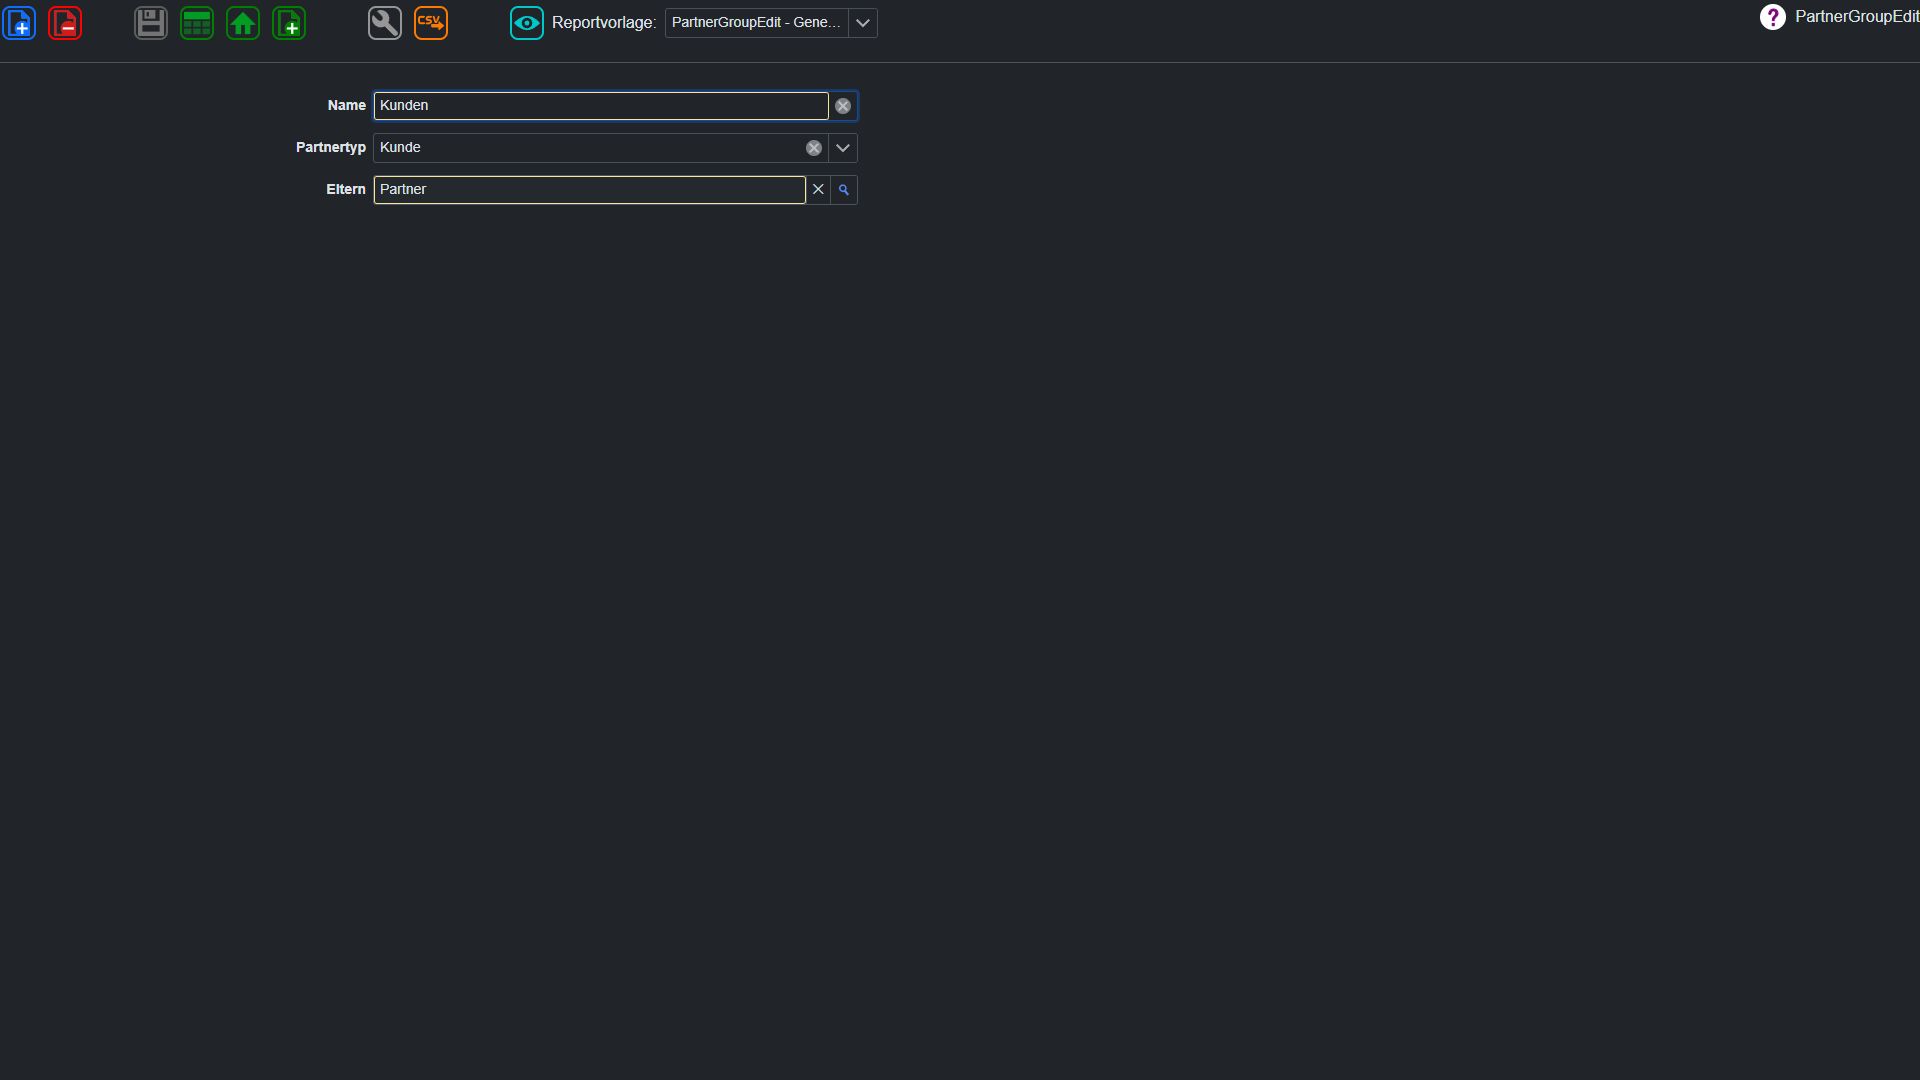Clear the Eltern field with the X
Image resolution: width=1920 pixels, height=1080 pixels.
pyautogui.click(x=818, y=190)
